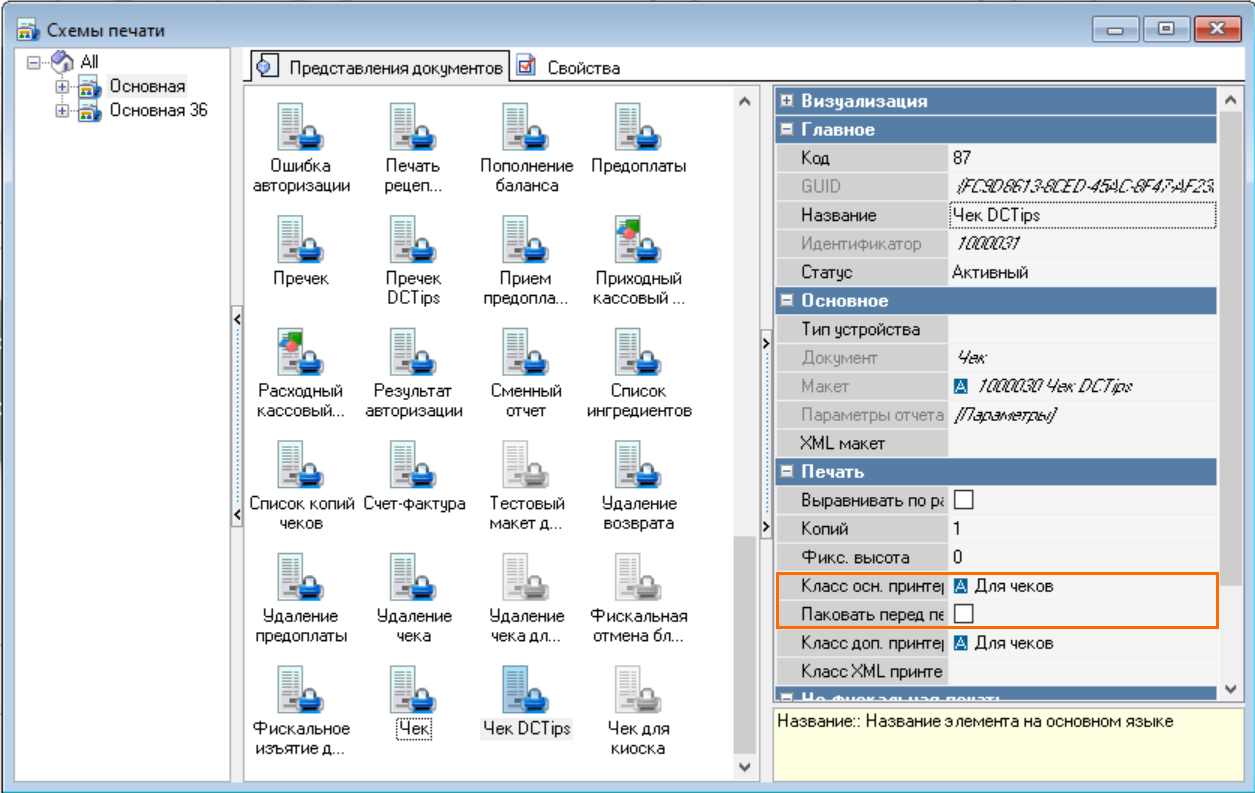Viewport: 1255px width, 793px height.
Task: Collapse the All root tree node
Action: (x=34, y=62)
